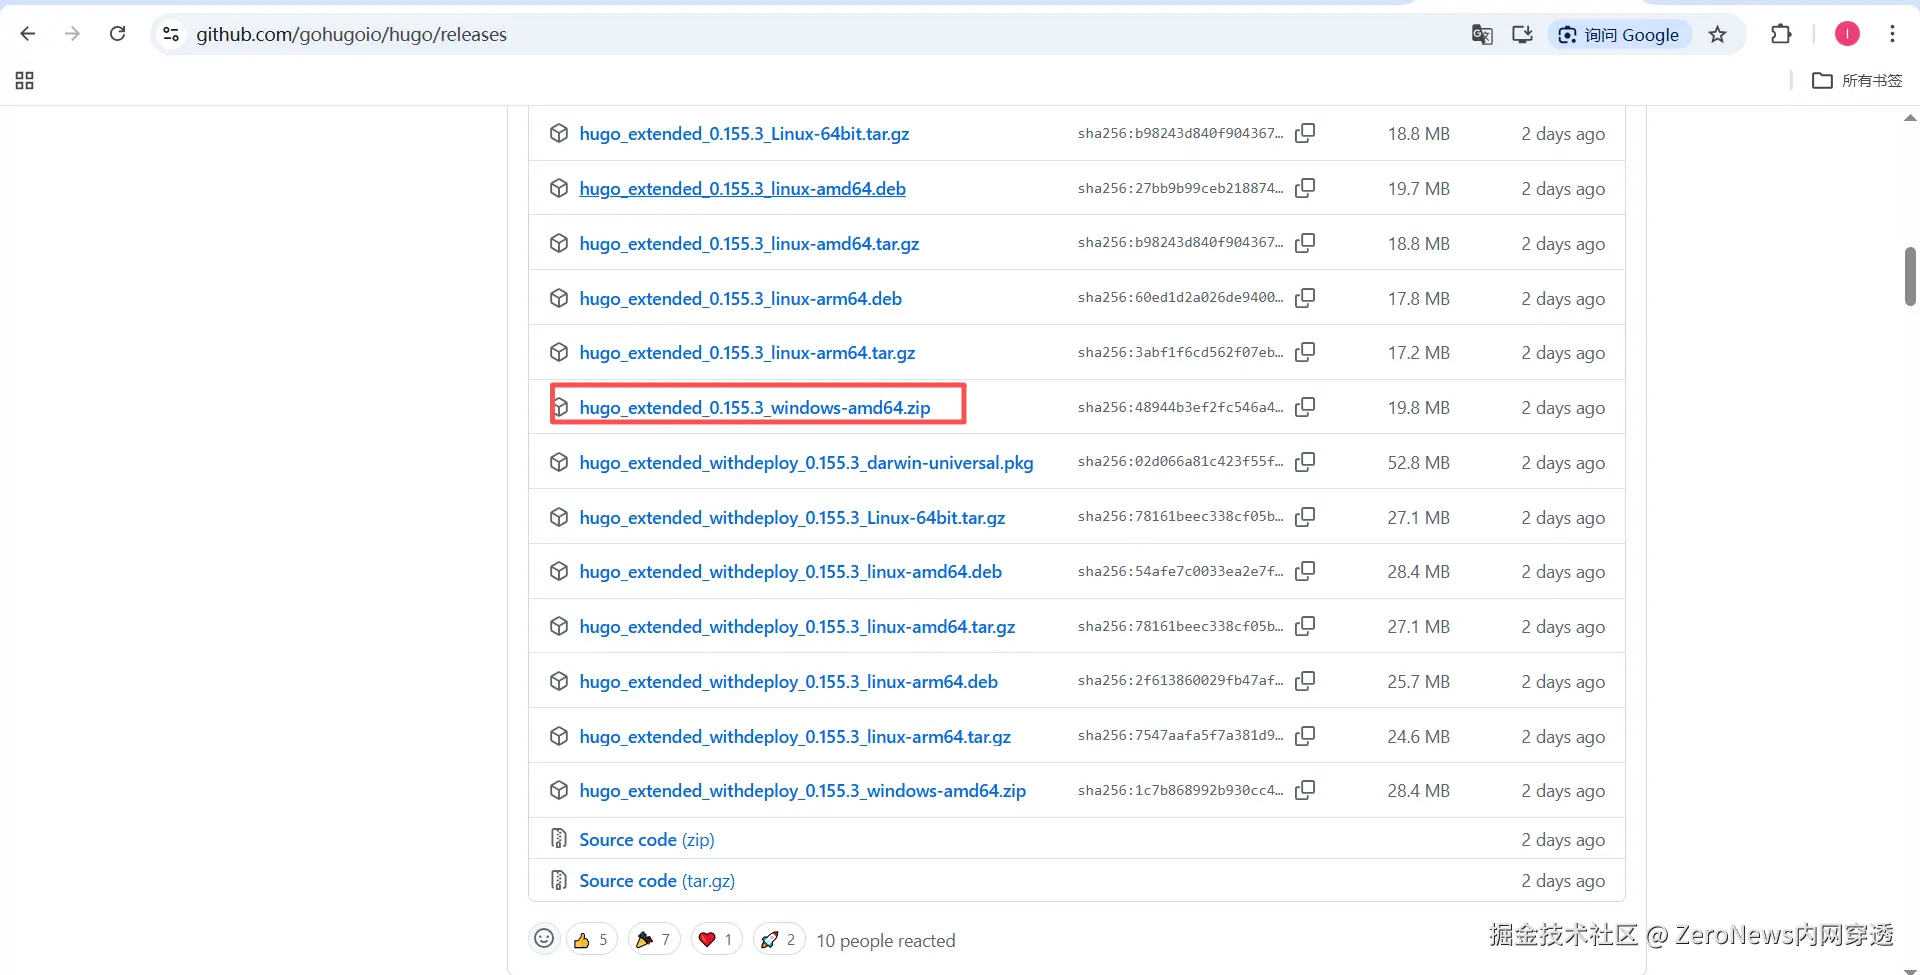View site information icon in address bar
1920x975 pixels.
click(171, 34)
